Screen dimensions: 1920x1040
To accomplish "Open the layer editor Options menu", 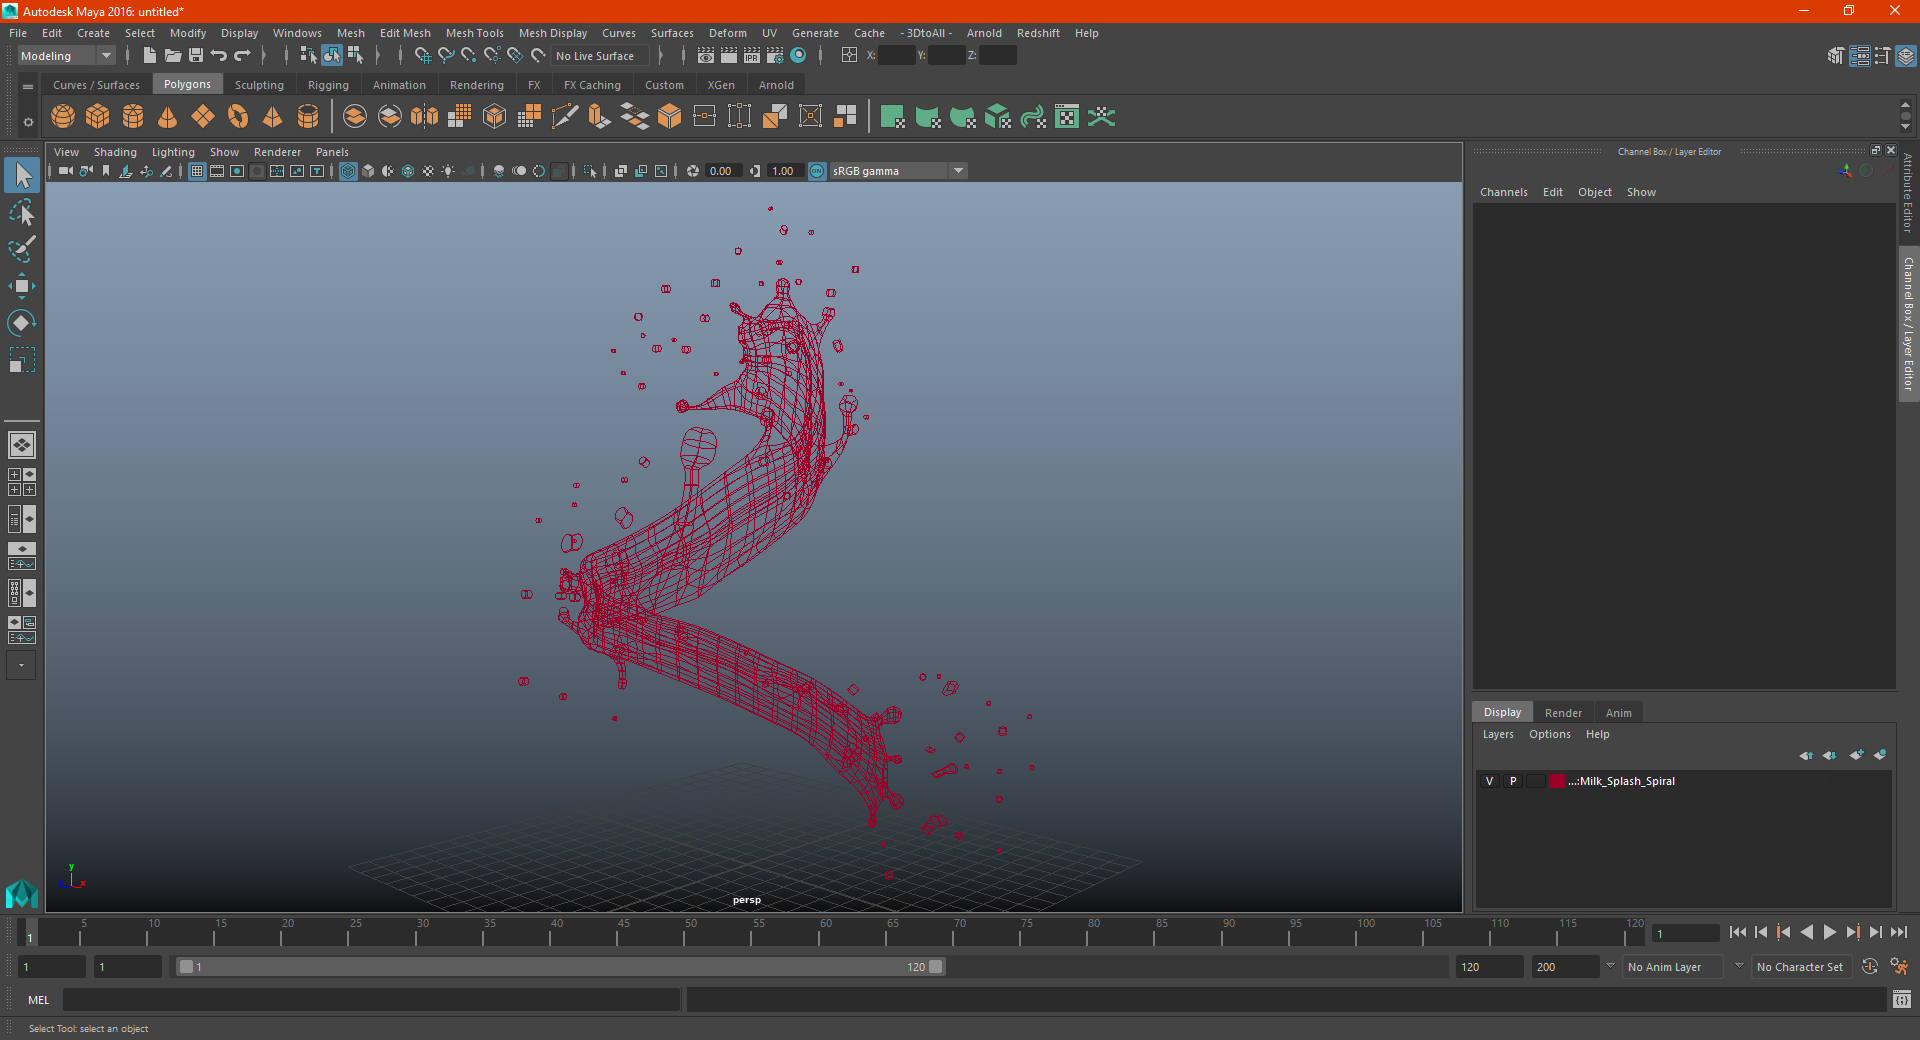I will [1549, 734].
